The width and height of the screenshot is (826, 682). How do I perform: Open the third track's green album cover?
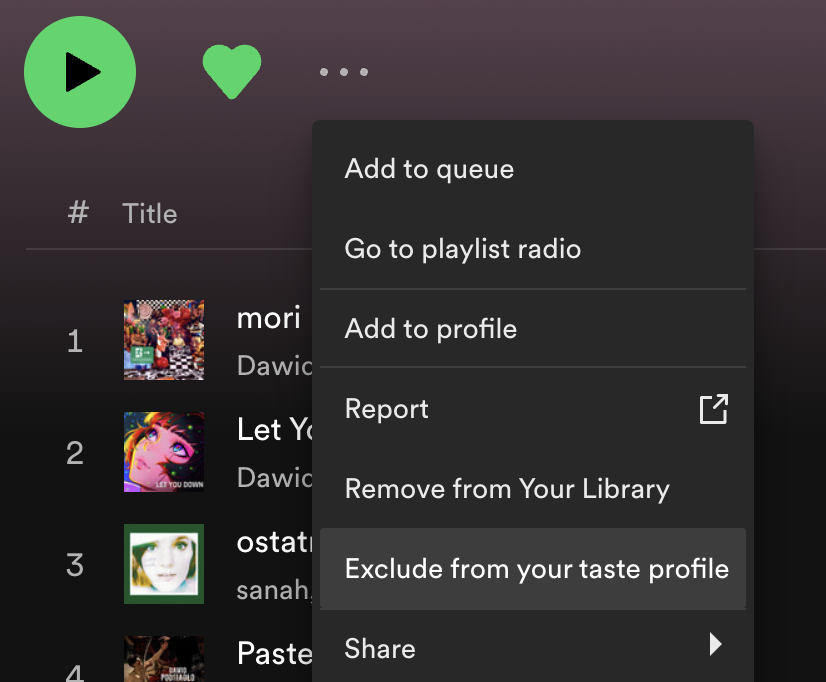point(164,564)
